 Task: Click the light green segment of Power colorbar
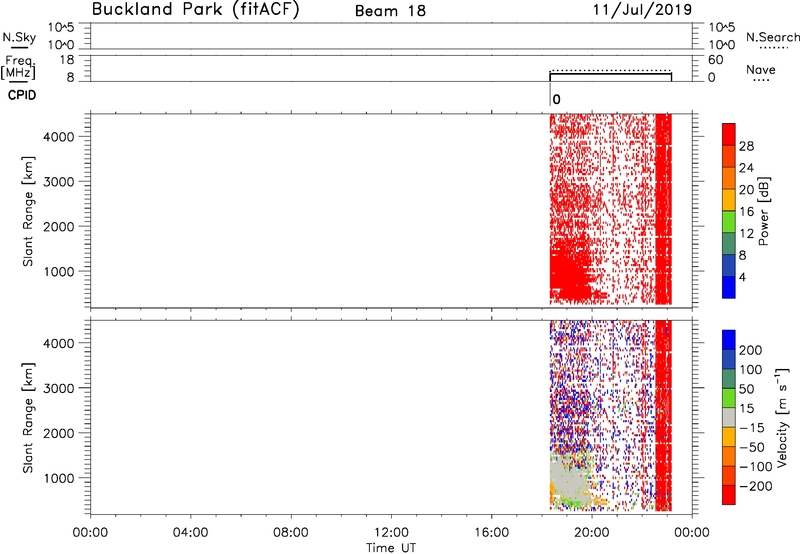(729, 221)
